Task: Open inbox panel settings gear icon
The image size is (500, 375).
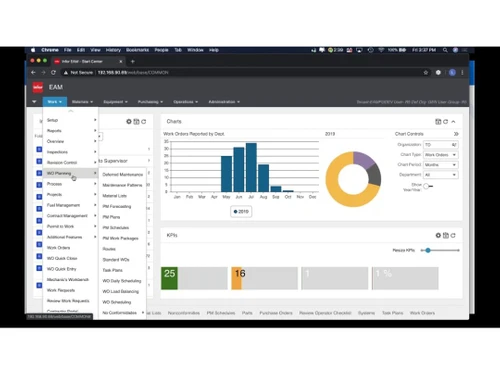Action: click(x=129, y=122)
